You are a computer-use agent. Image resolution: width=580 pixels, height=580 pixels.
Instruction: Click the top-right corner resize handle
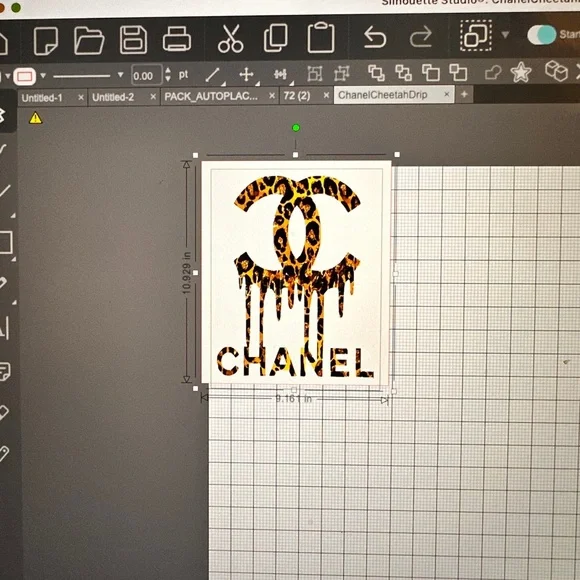point(397,155)
